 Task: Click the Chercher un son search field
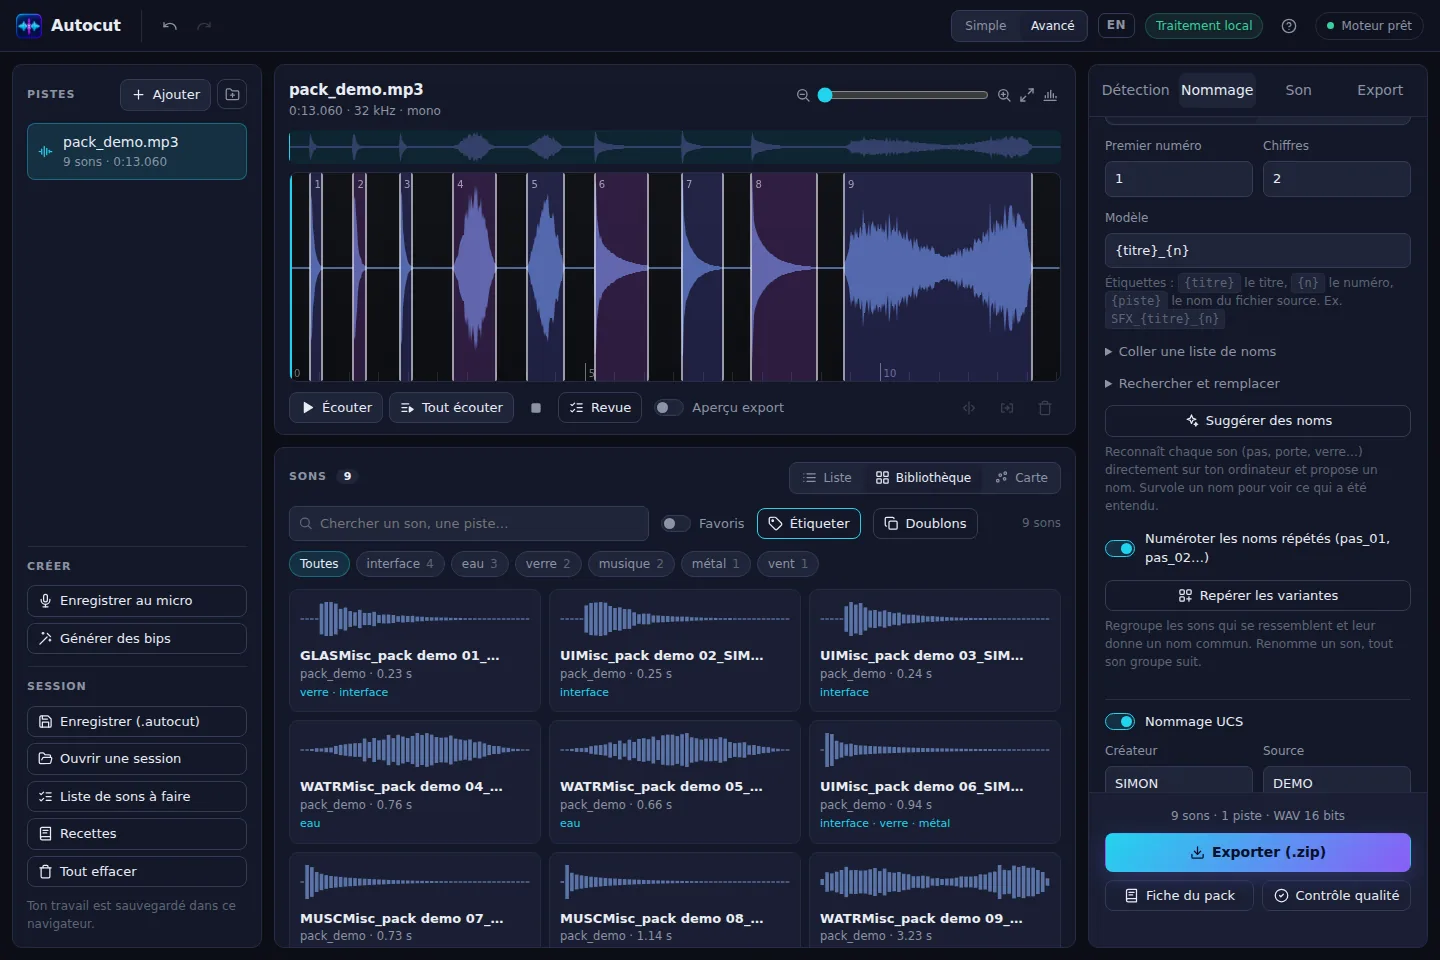pyautogui.click(x=469, y=524)
